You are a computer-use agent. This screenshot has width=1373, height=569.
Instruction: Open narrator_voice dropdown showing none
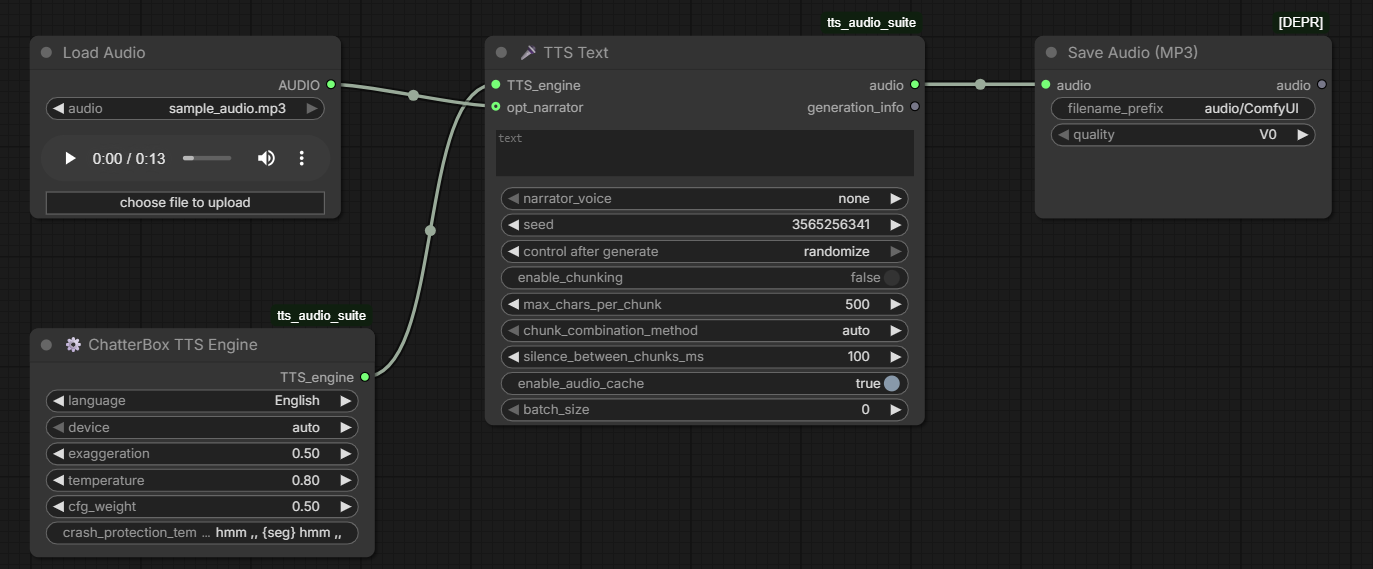[x=705, y=199]
